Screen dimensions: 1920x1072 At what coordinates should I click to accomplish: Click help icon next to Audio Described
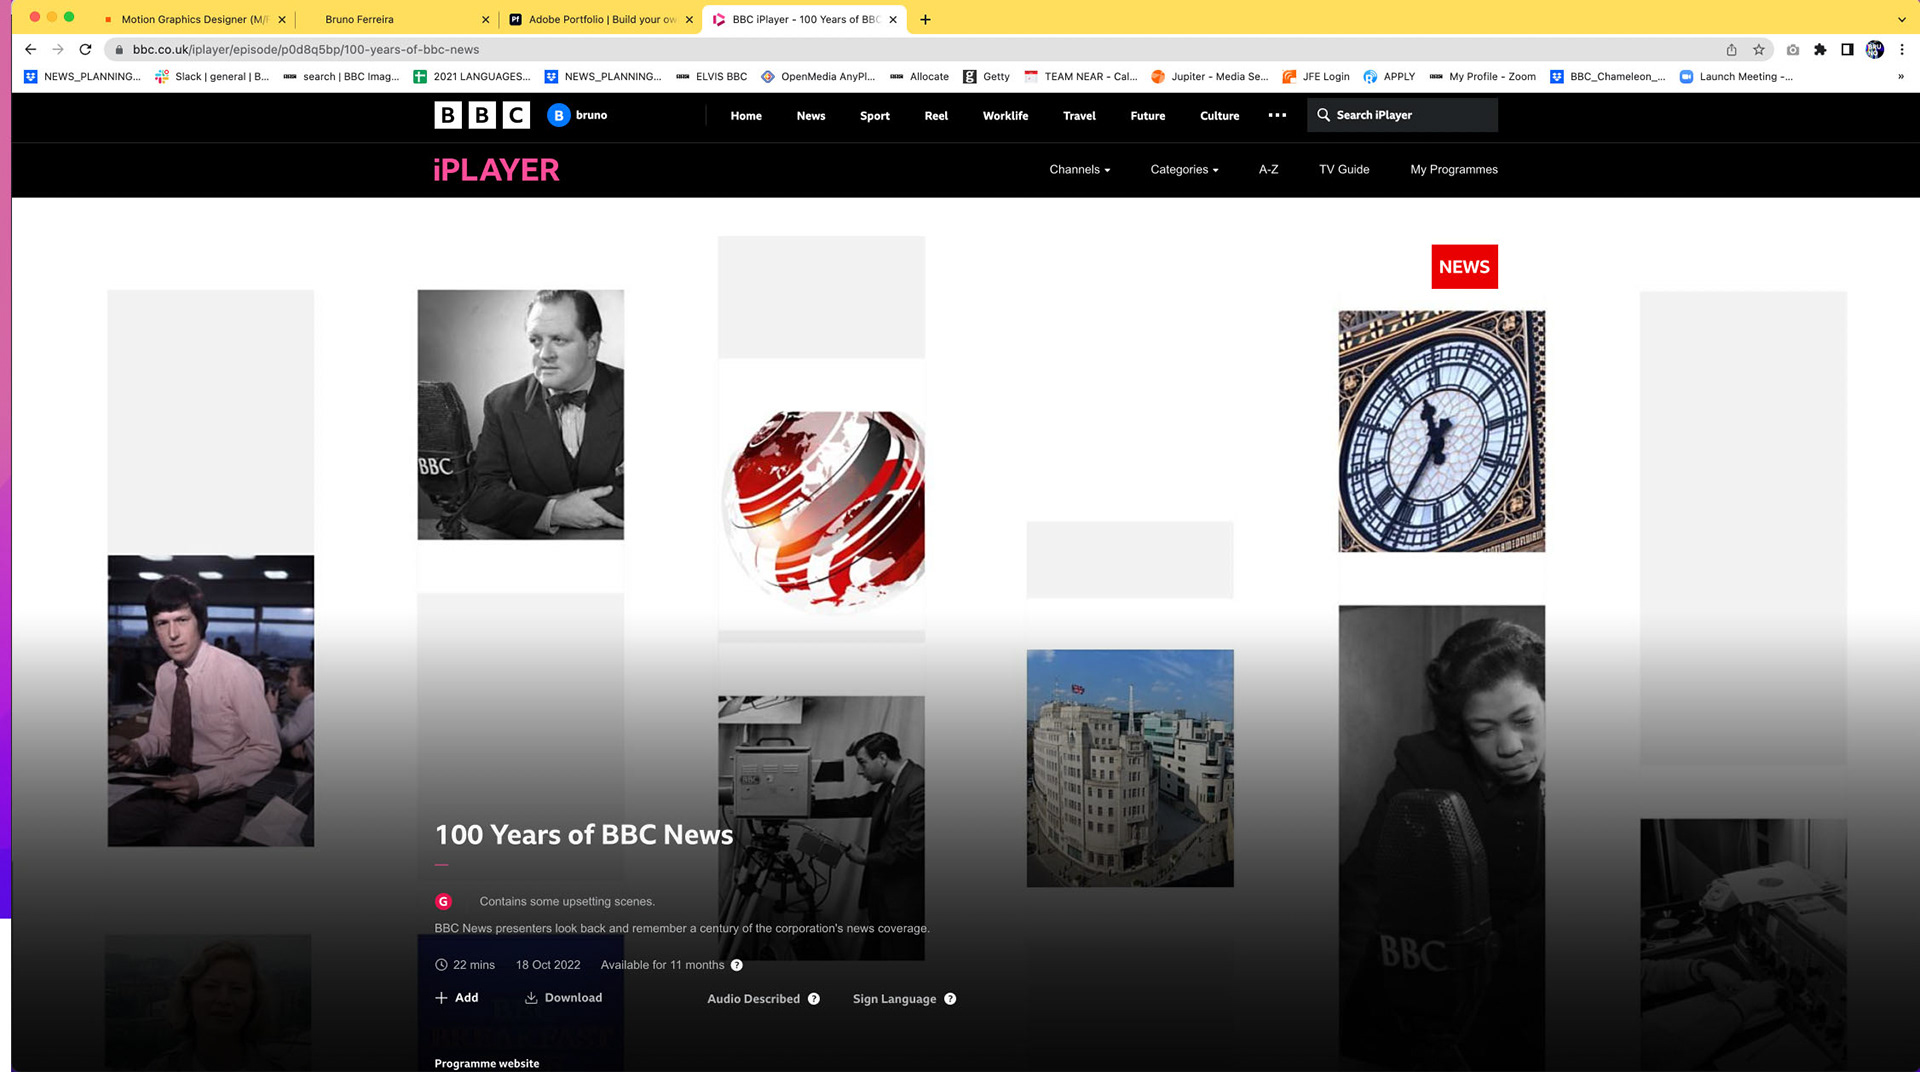(x=814, y=999)
